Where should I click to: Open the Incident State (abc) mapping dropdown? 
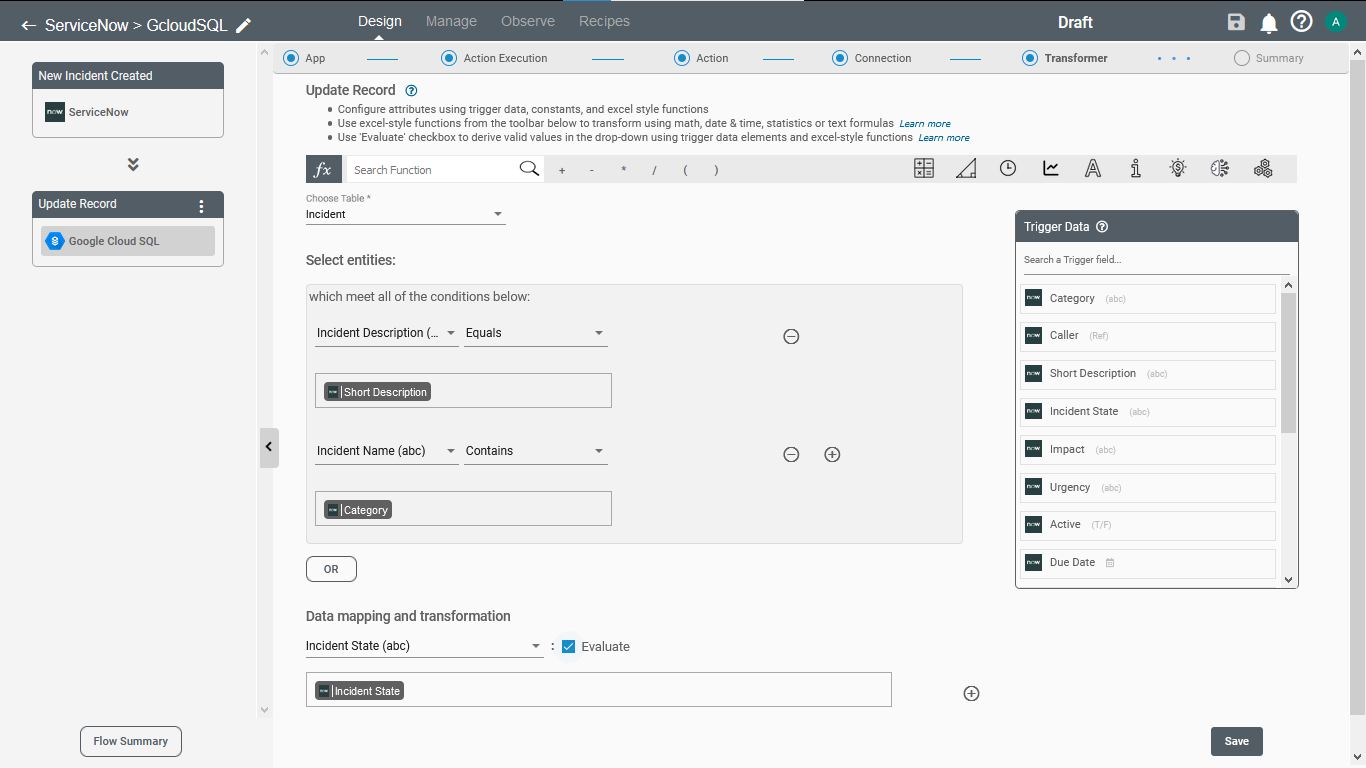(424, 646)
